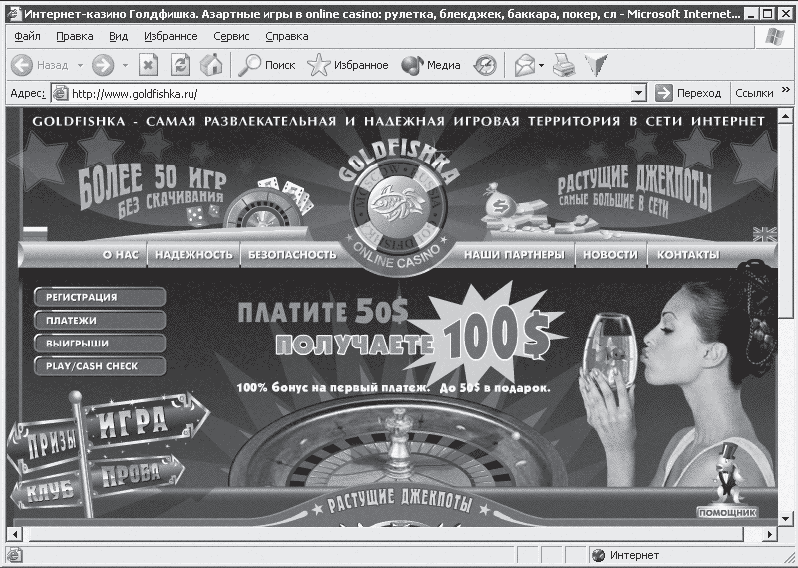Image resolution: width=798 pixels, height=568 pixels.
Task: Stop loading the page
Action: coord(149,65)
